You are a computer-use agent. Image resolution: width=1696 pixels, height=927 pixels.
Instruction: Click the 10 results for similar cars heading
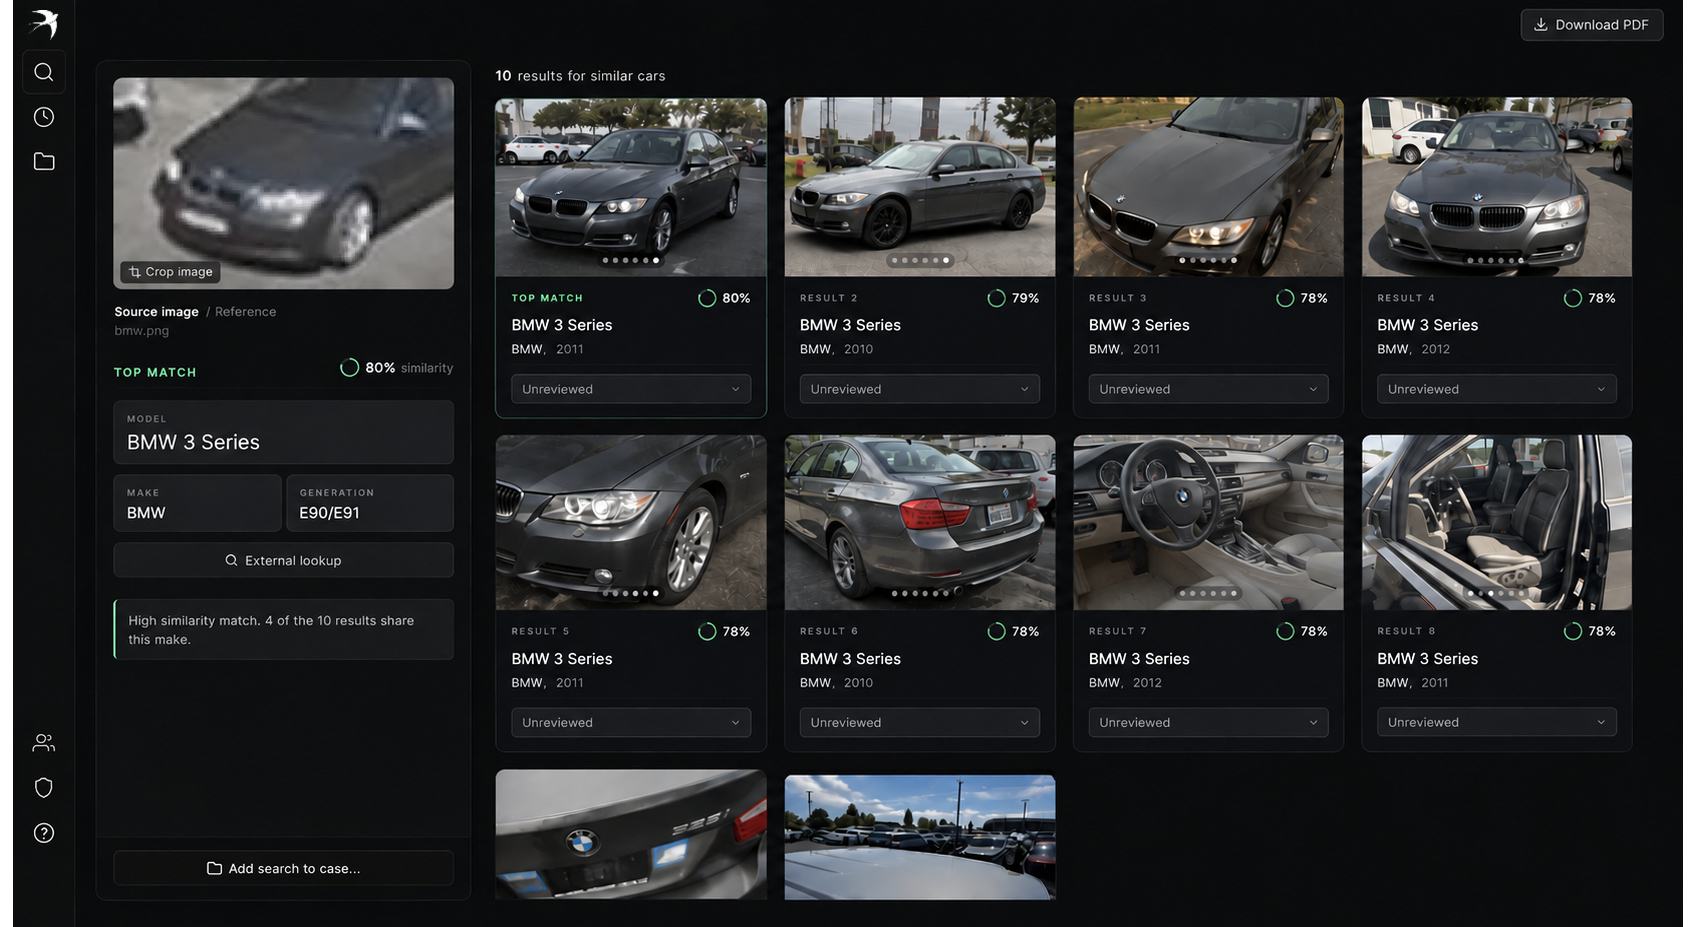pos(580,76)
